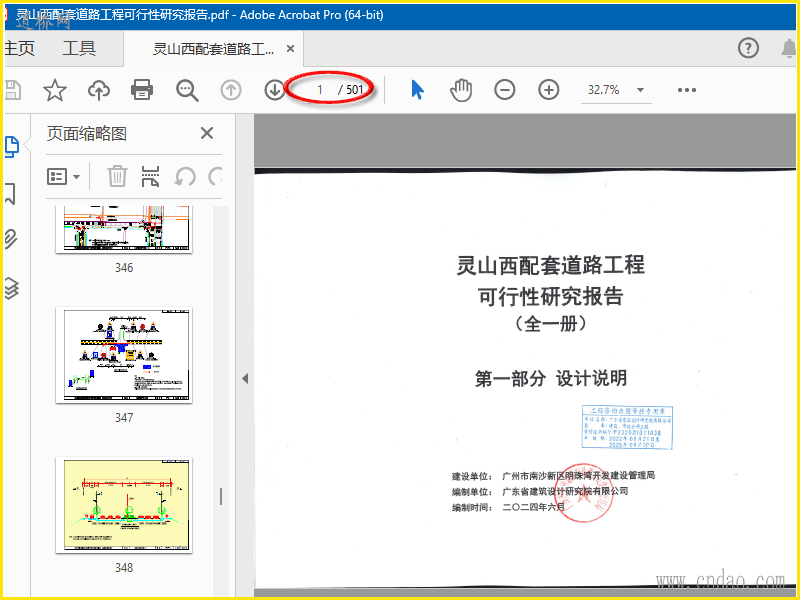Open Help question mark icon
Viewport: 800px width, 600px height.
(748, 48)
